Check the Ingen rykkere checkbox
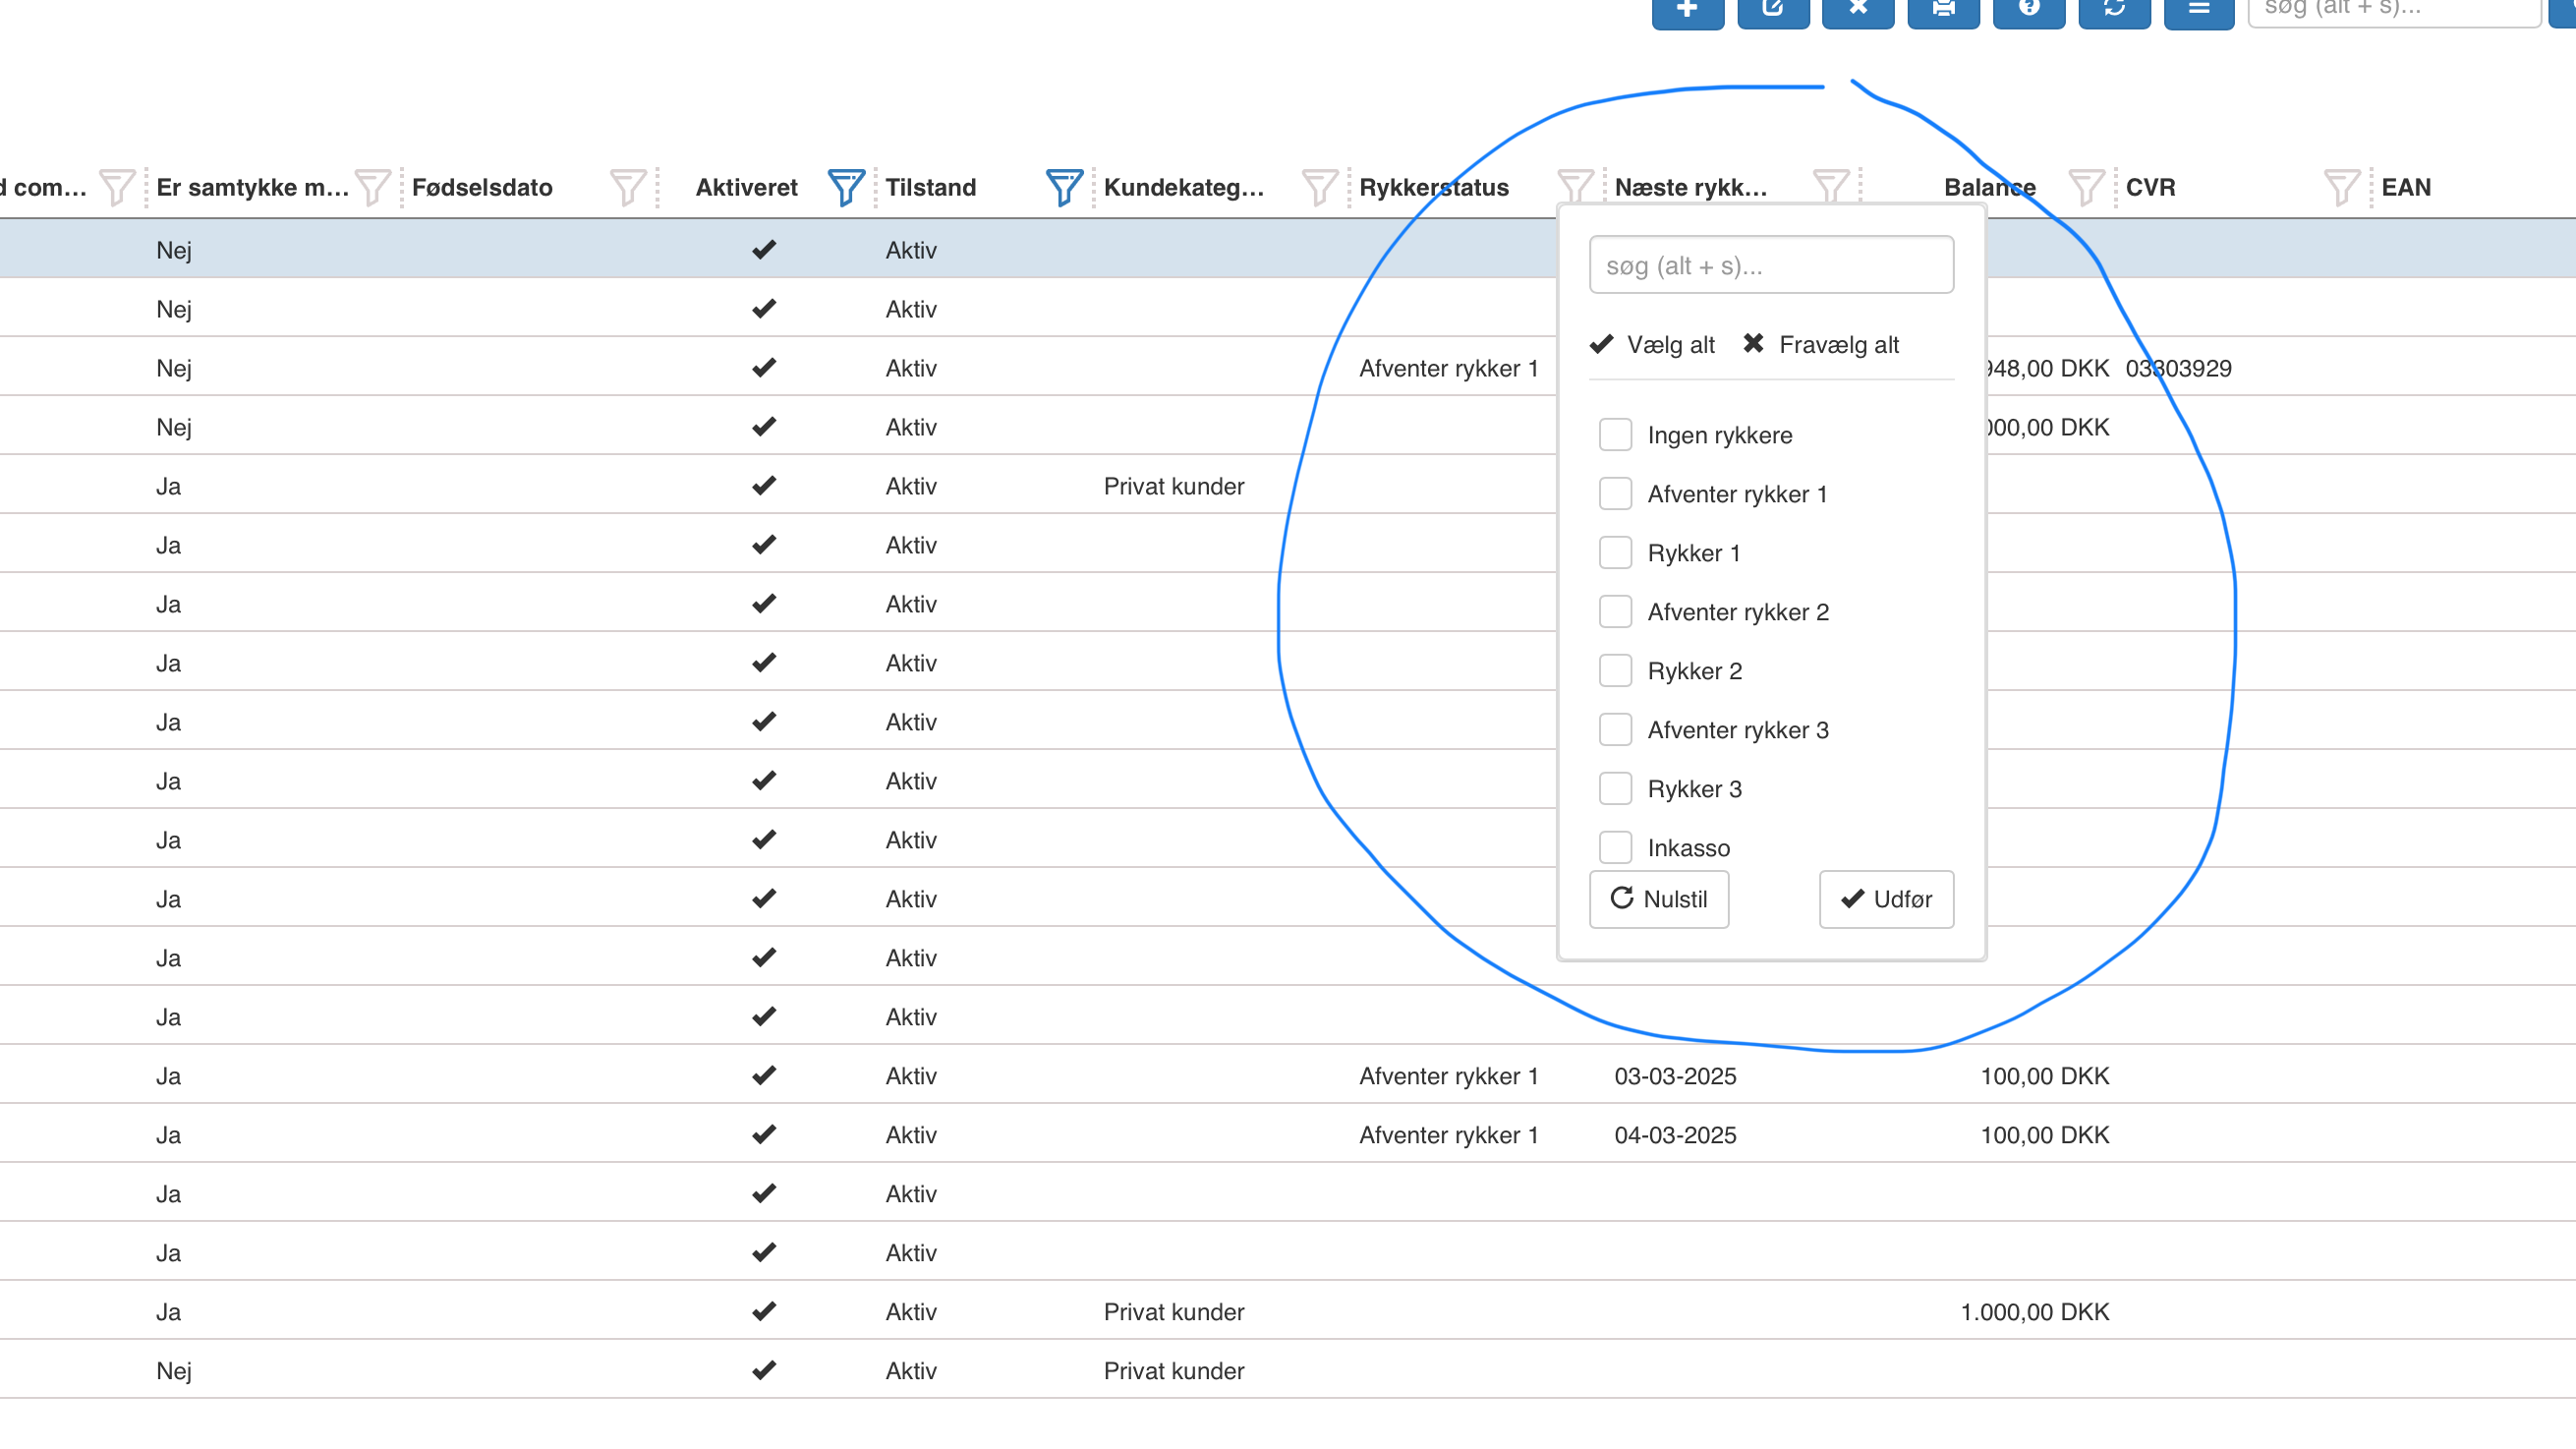Viewport: 2576px width, 1449px height. coord(1615,435)
